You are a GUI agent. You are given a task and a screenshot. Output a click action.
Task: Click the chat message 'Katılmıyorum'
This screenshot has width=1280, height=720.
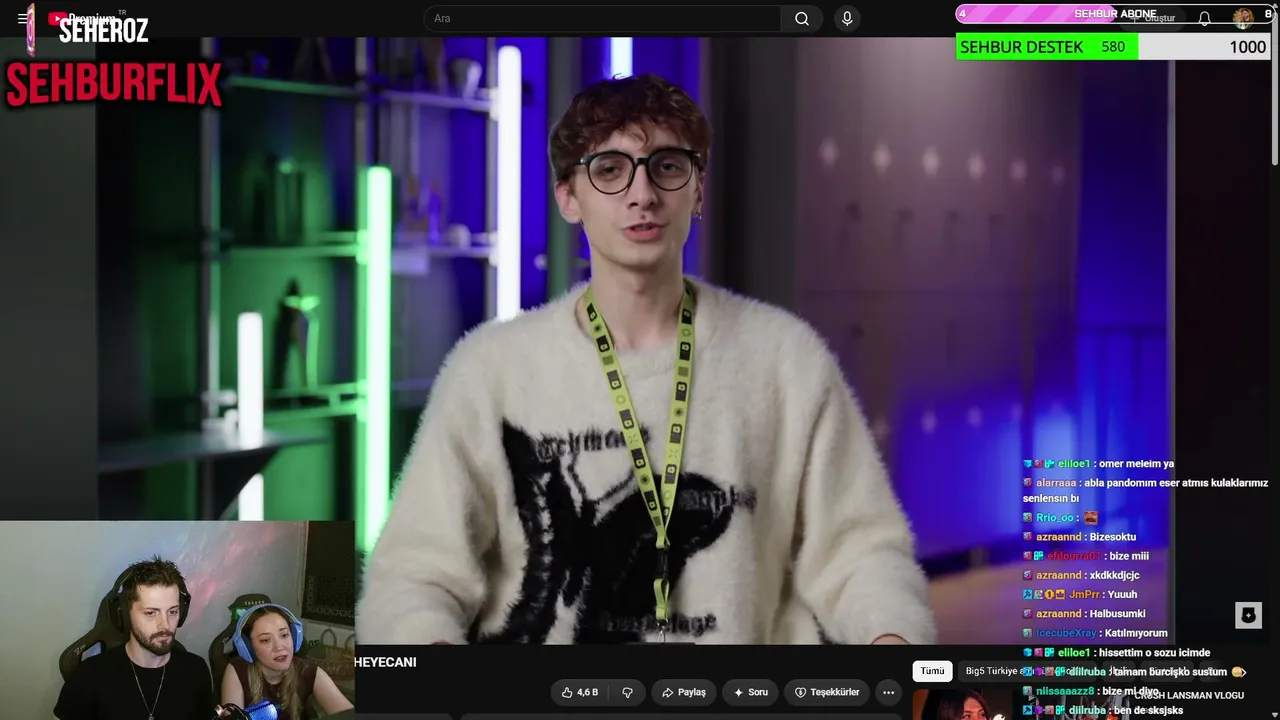point(1136,633)
